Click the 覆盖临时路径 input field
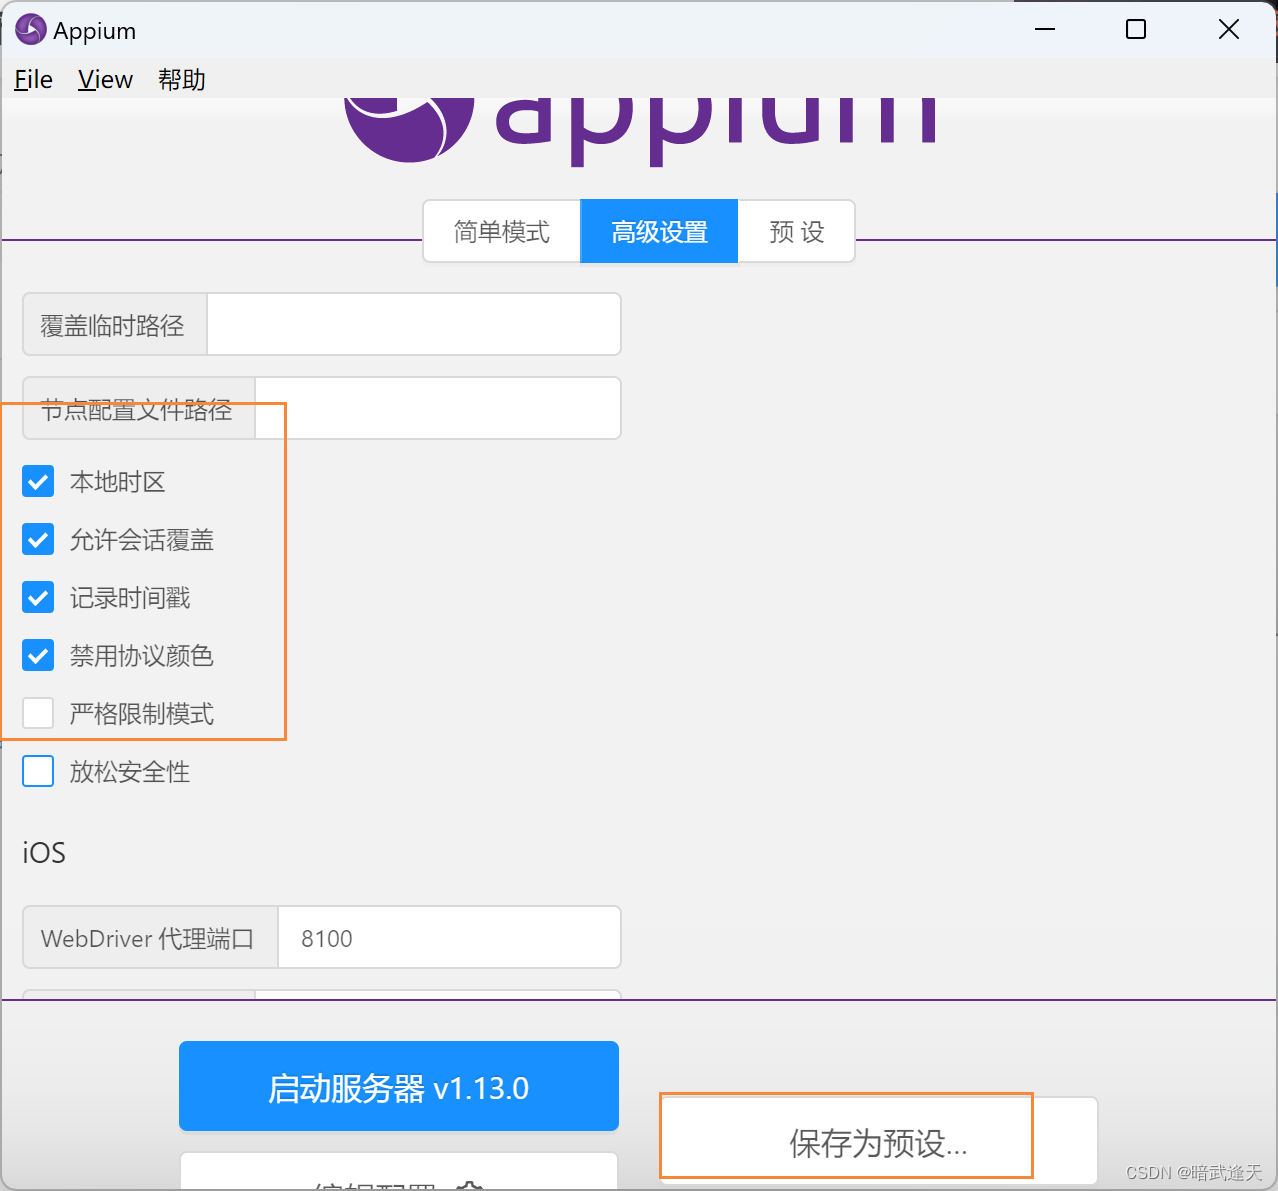The height and width of the screenshot is (1191, 1278). point(414,324)
